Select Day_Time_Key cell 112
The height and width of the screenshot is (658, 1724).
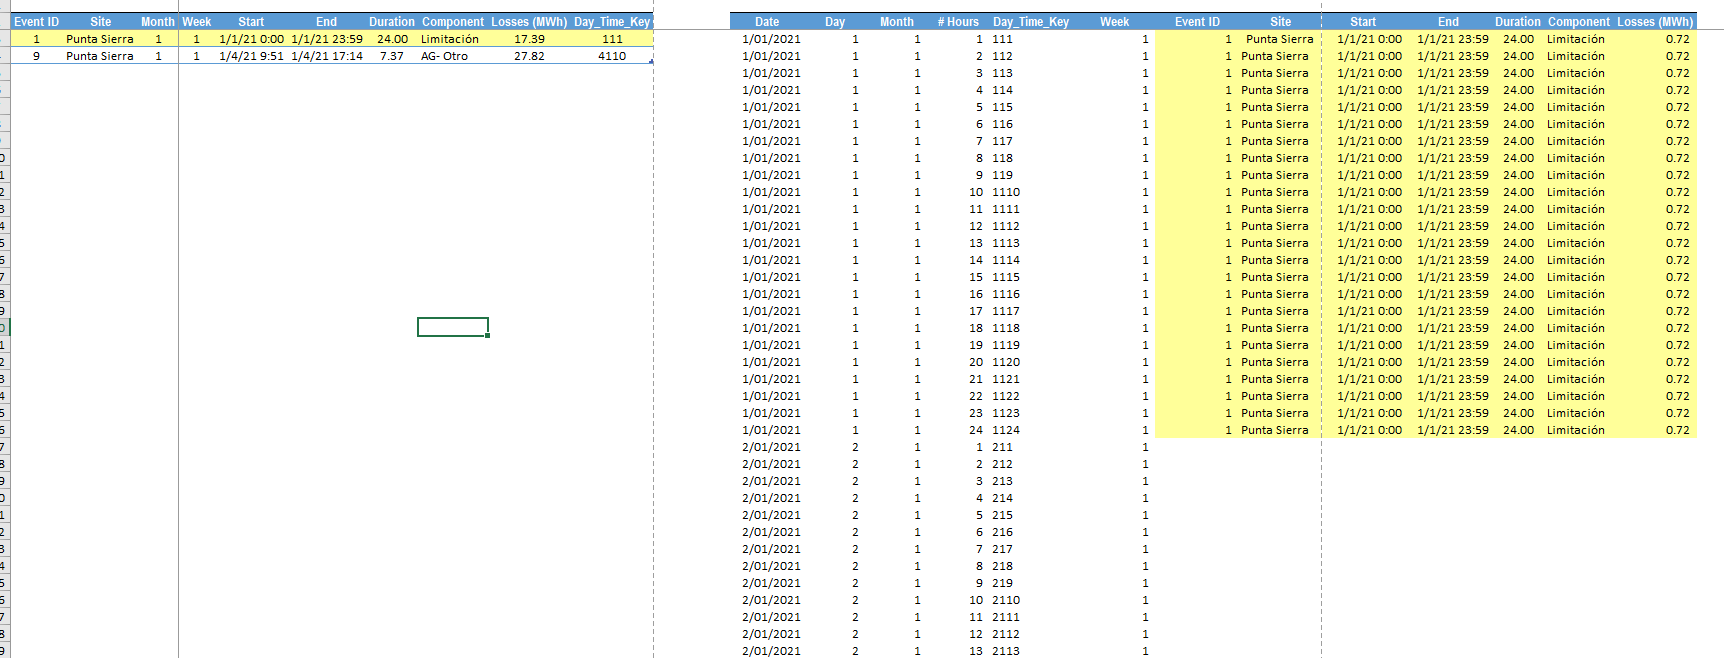click(x=1002, y=56)
